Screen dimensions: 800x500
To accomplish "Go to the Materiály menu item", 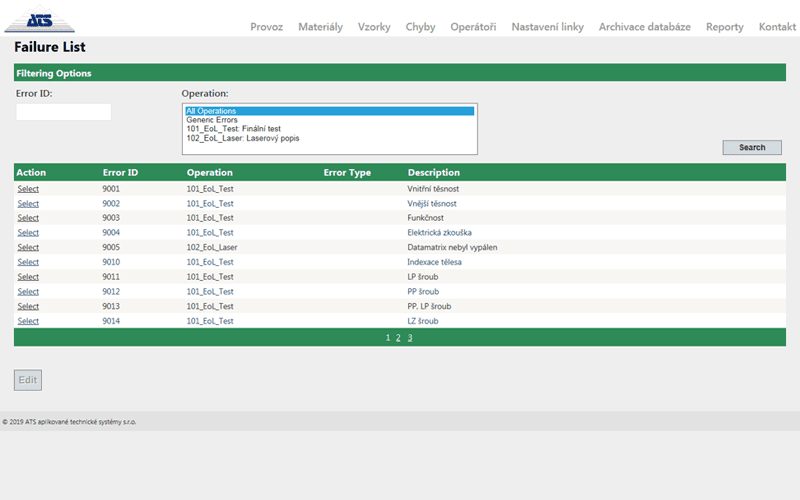I will point(320,27).
